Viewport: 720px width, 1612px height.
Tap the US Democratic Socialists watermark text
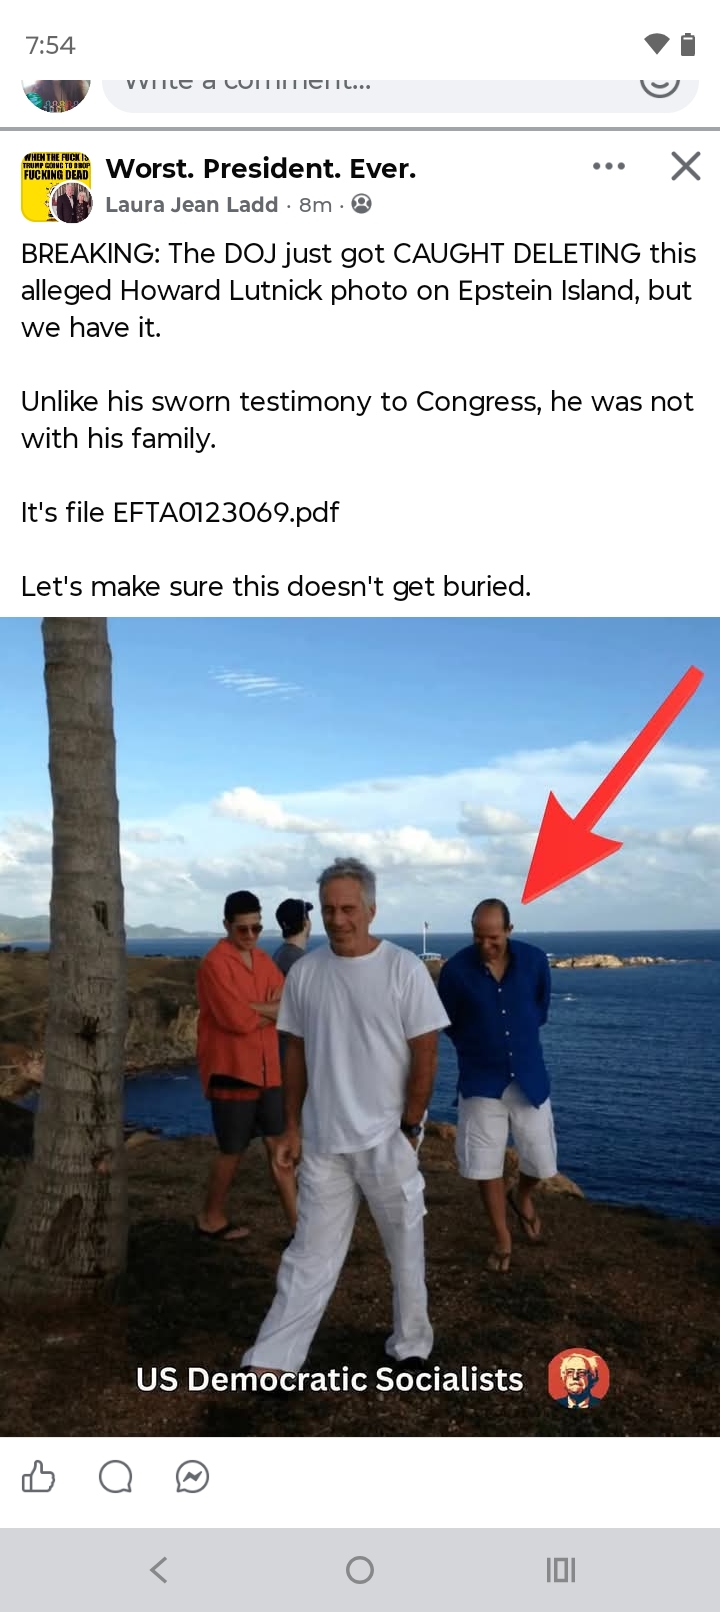click(x=330, y=1379)
